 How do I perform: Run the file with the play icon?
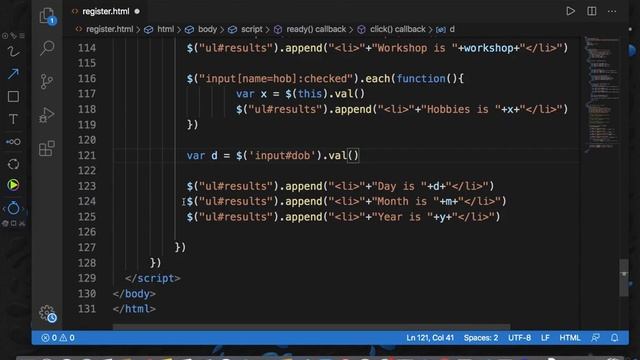(570, 11)
